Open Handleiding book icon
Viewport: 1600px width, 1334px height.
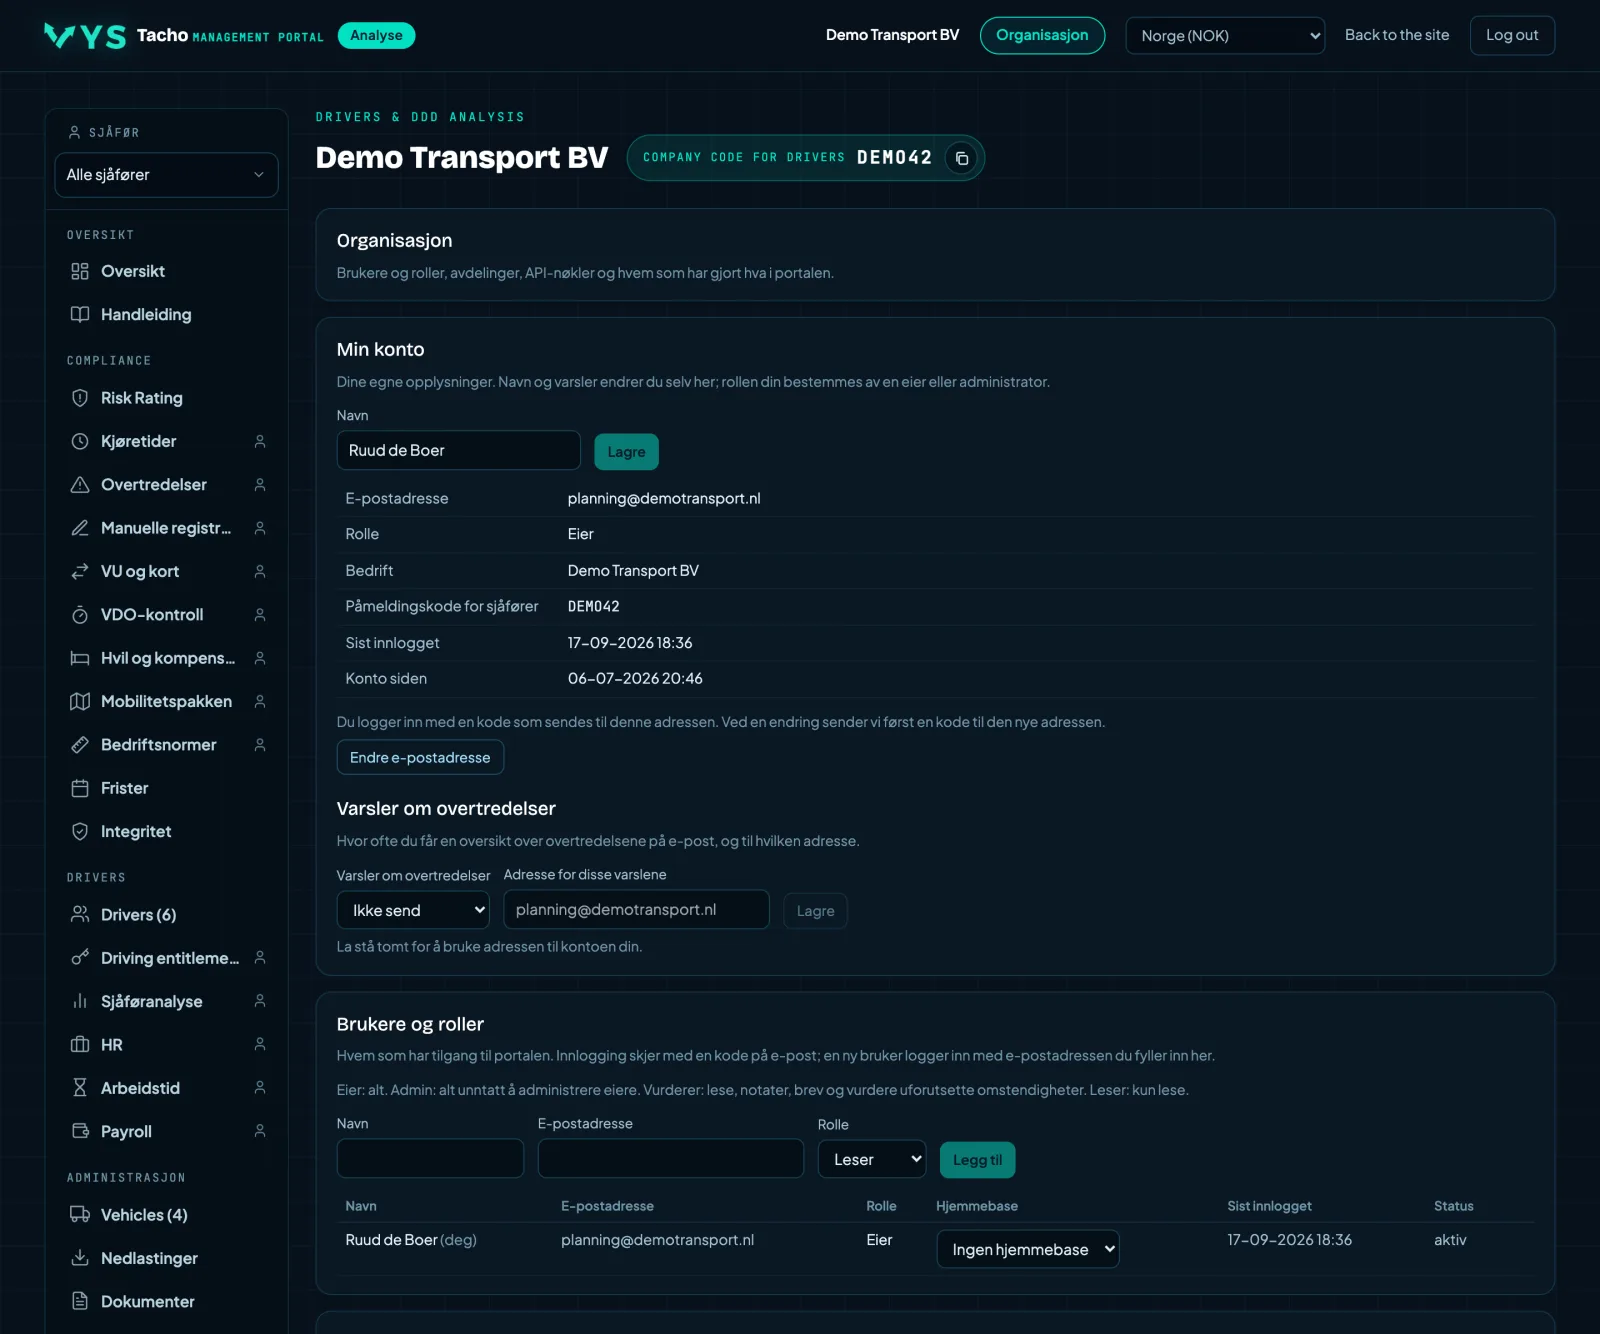click(80, 314)
